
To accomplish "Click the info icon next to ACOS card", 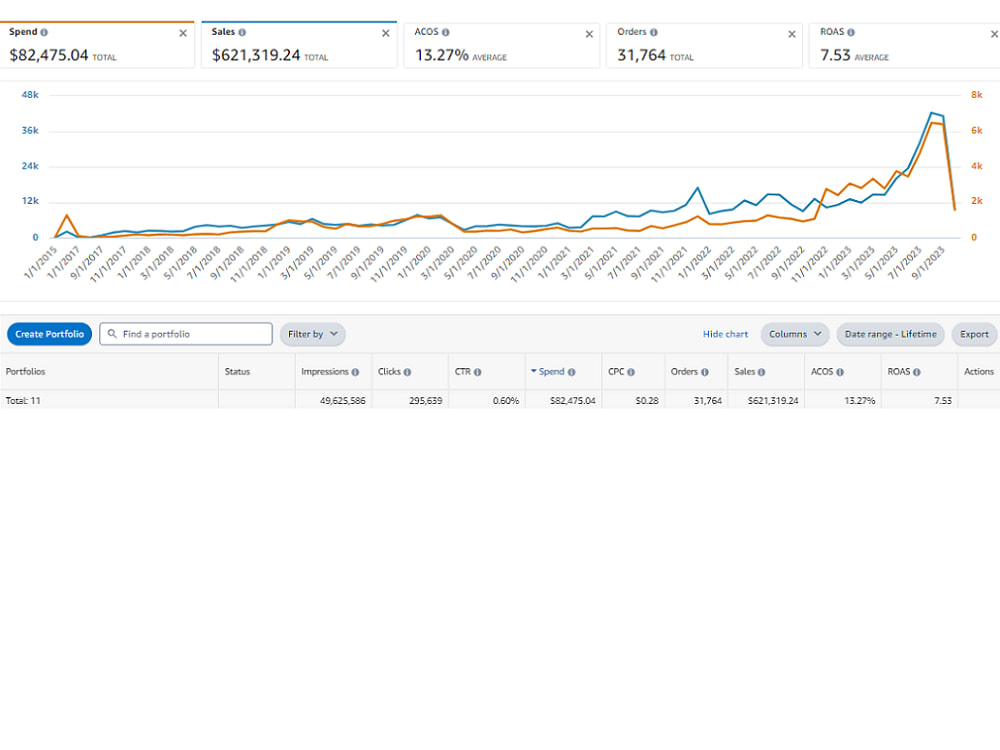I will [x=445, y=32].
